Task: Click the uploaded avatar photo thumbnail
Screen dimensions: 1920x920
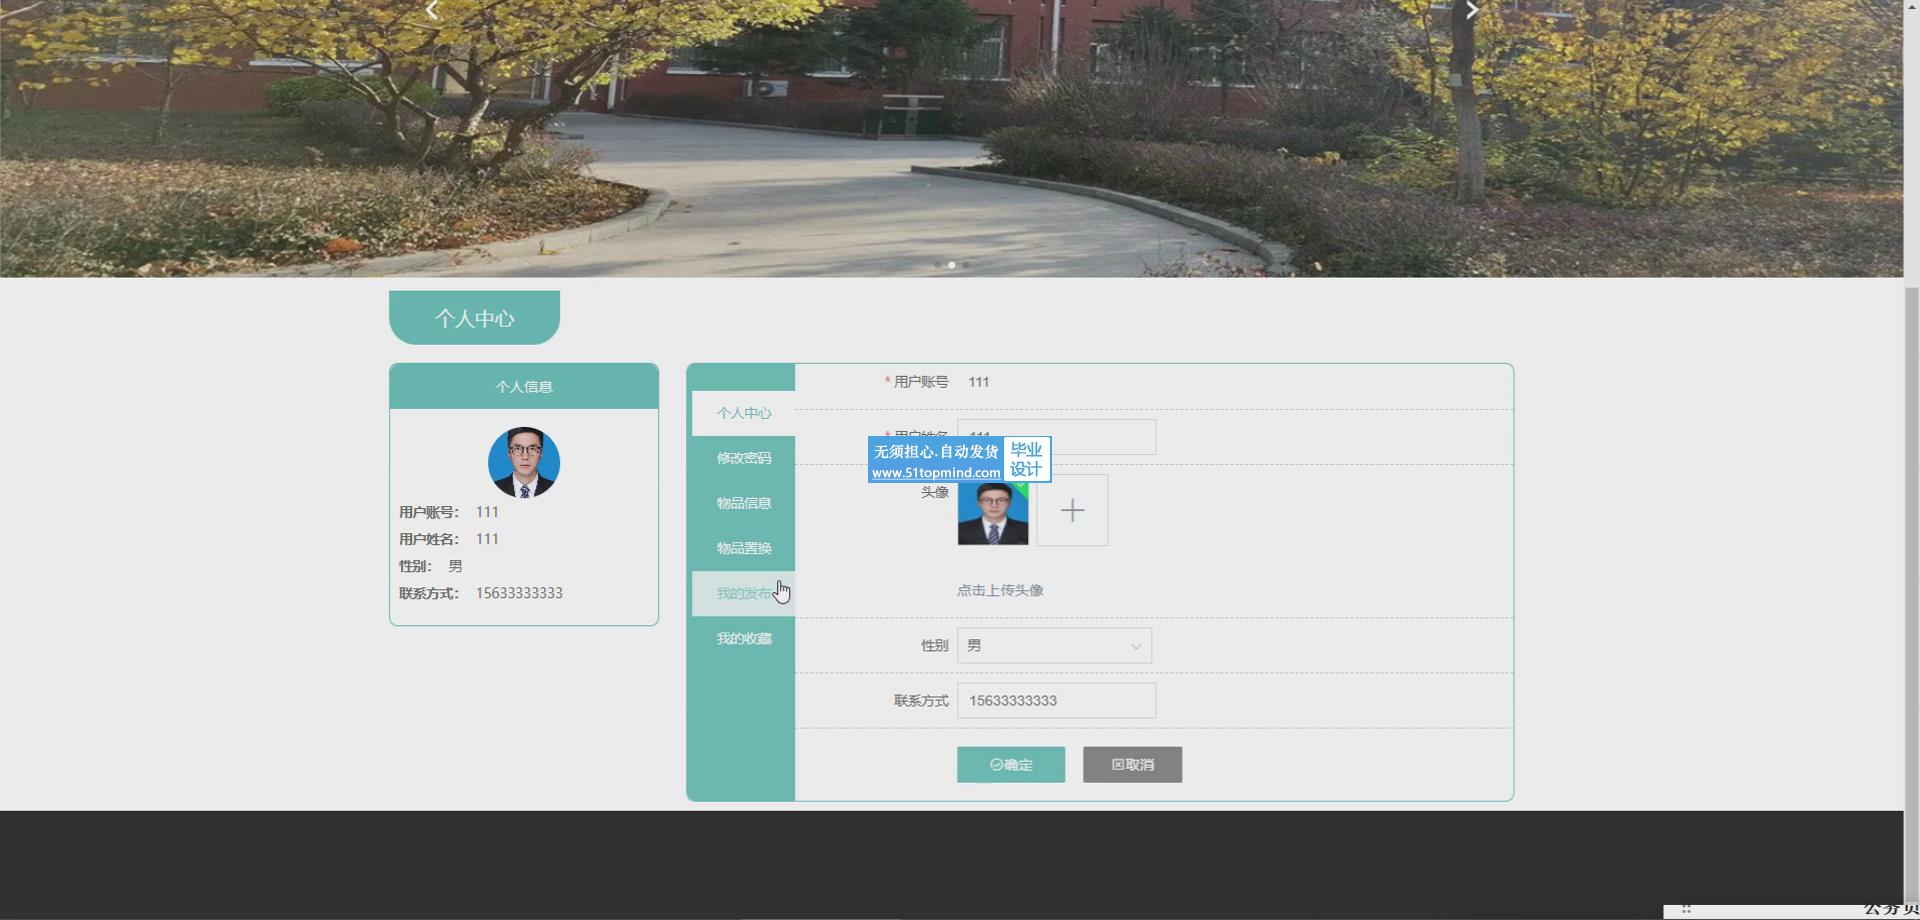Action: (992, 513)
